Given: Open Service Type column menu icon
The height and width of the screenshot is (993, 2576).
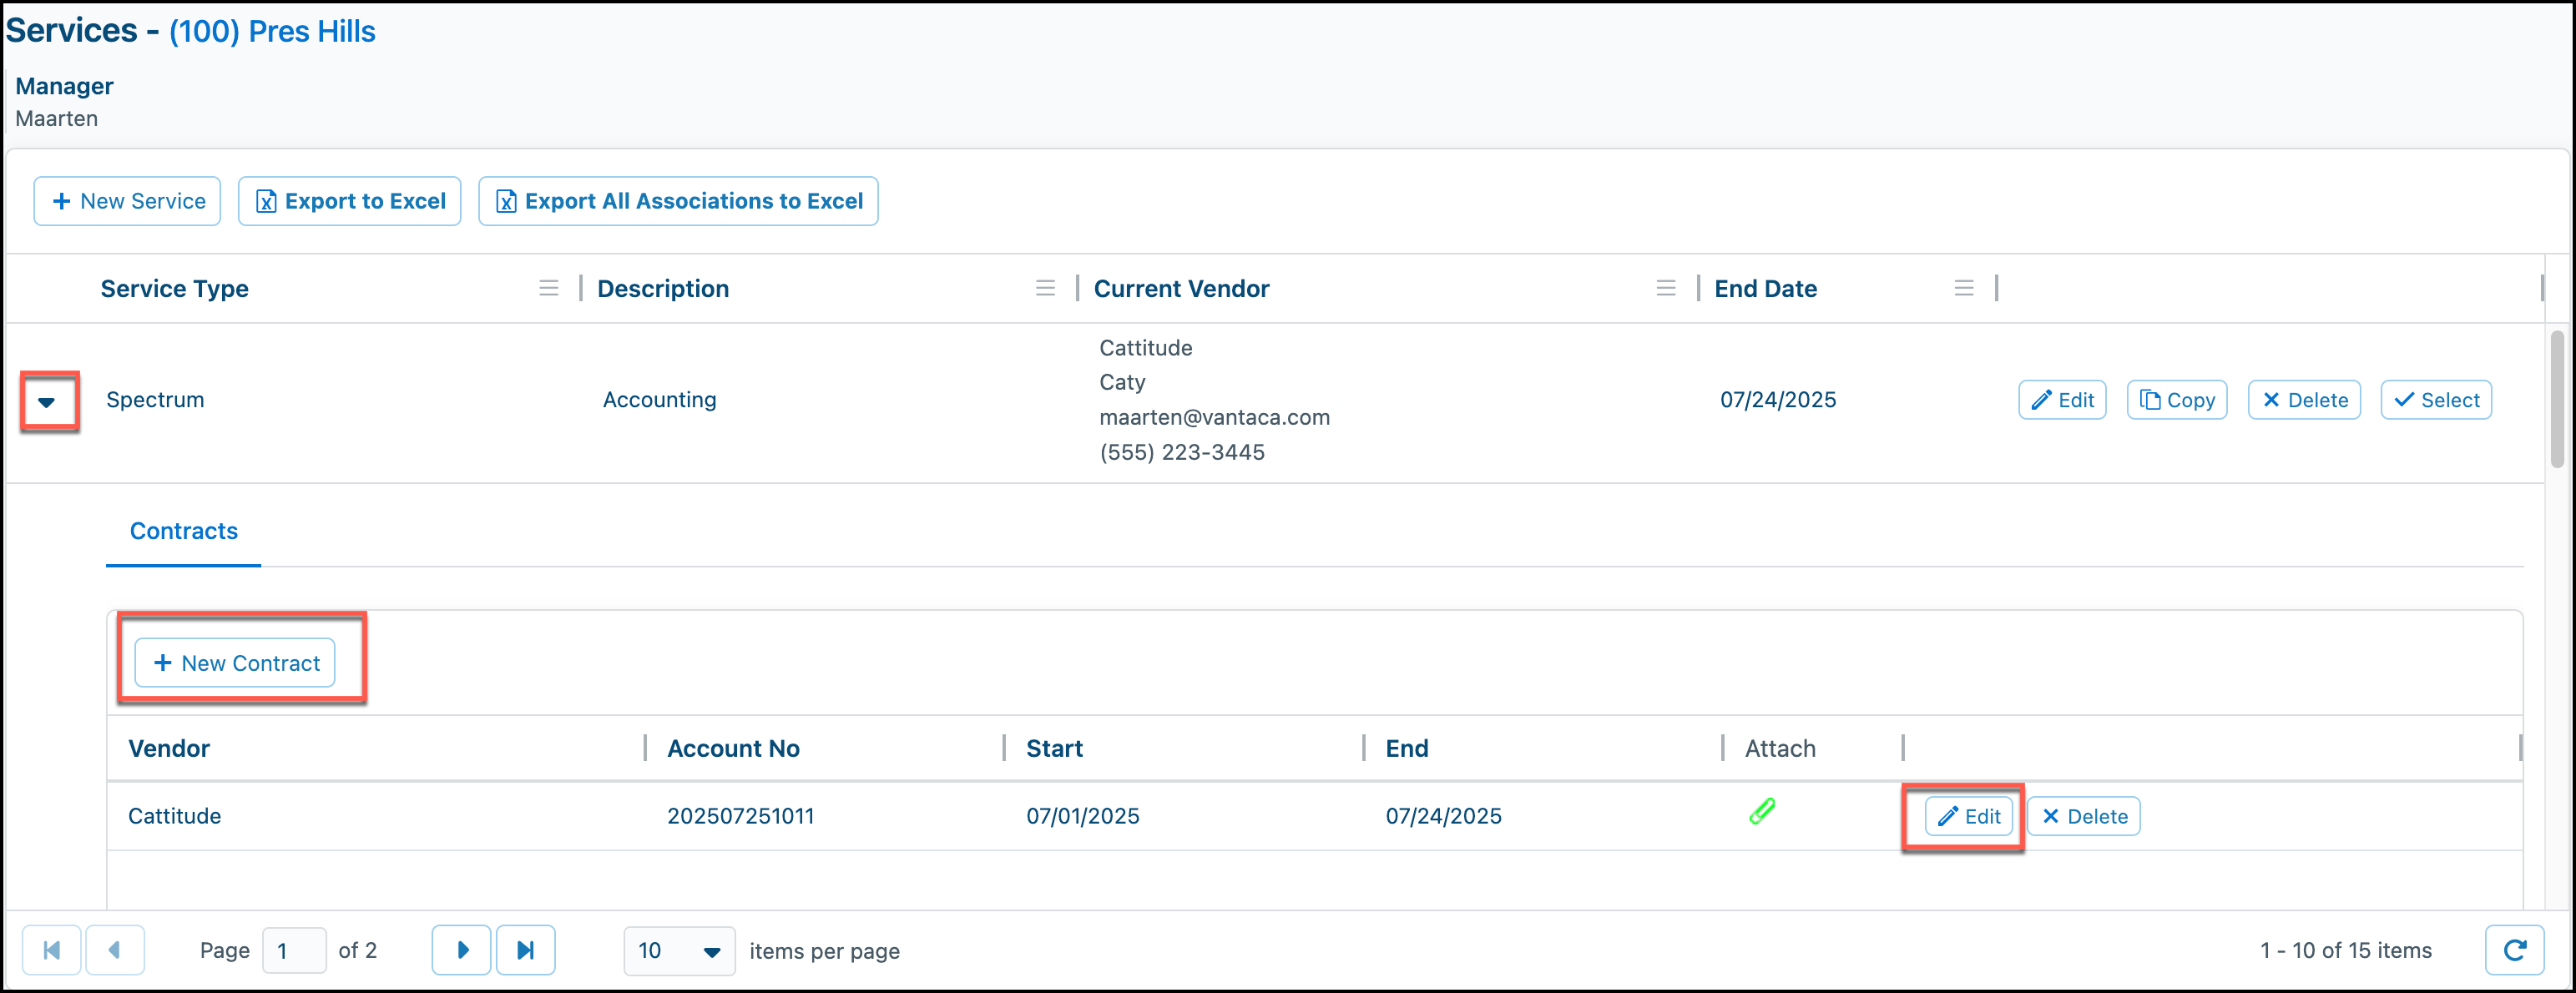Looking at the screenshot, I should pyautogui.click(x=548, y=288).
